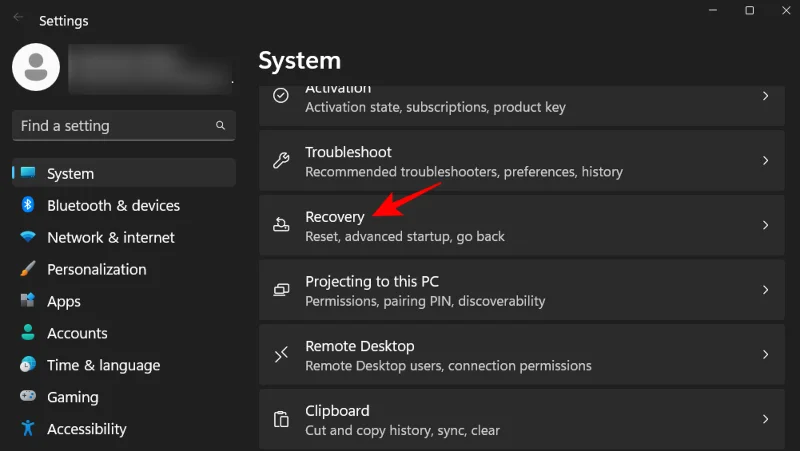Click the Gaming controller icon

[28, 395]
